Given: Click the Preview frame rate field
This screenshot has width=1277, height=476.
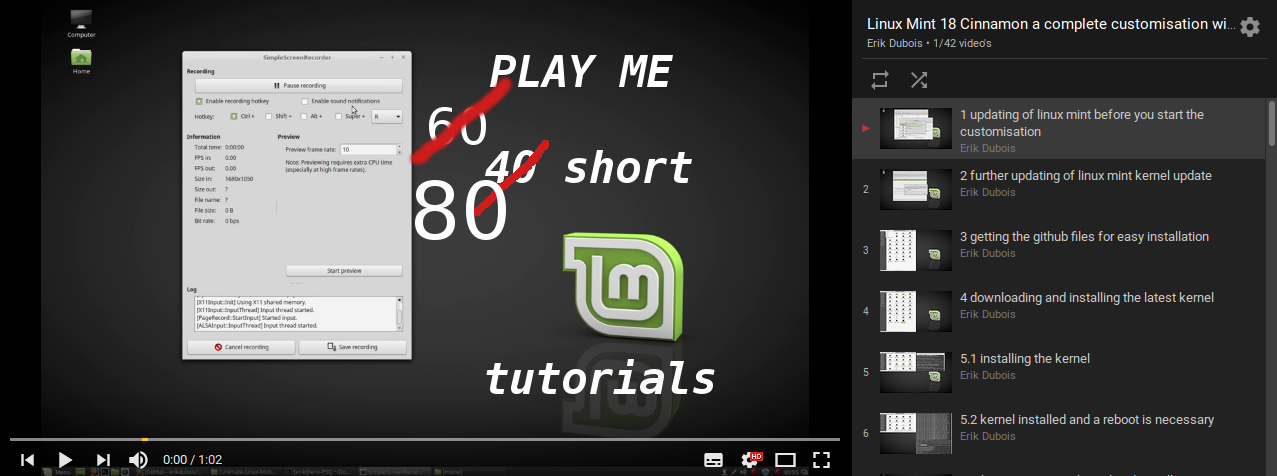Looking at the screenshot, I should 368,149.
